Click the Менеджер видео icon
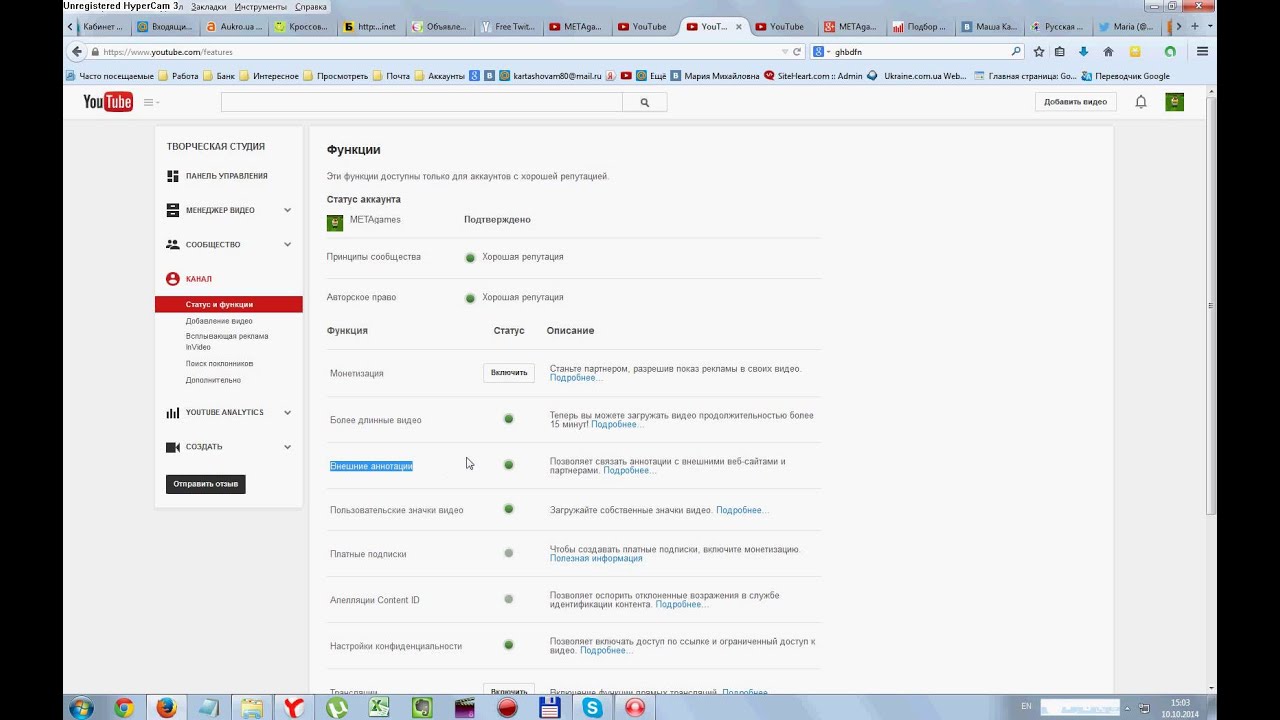The width and height of the screenshot is (1280, 720). 172,210
